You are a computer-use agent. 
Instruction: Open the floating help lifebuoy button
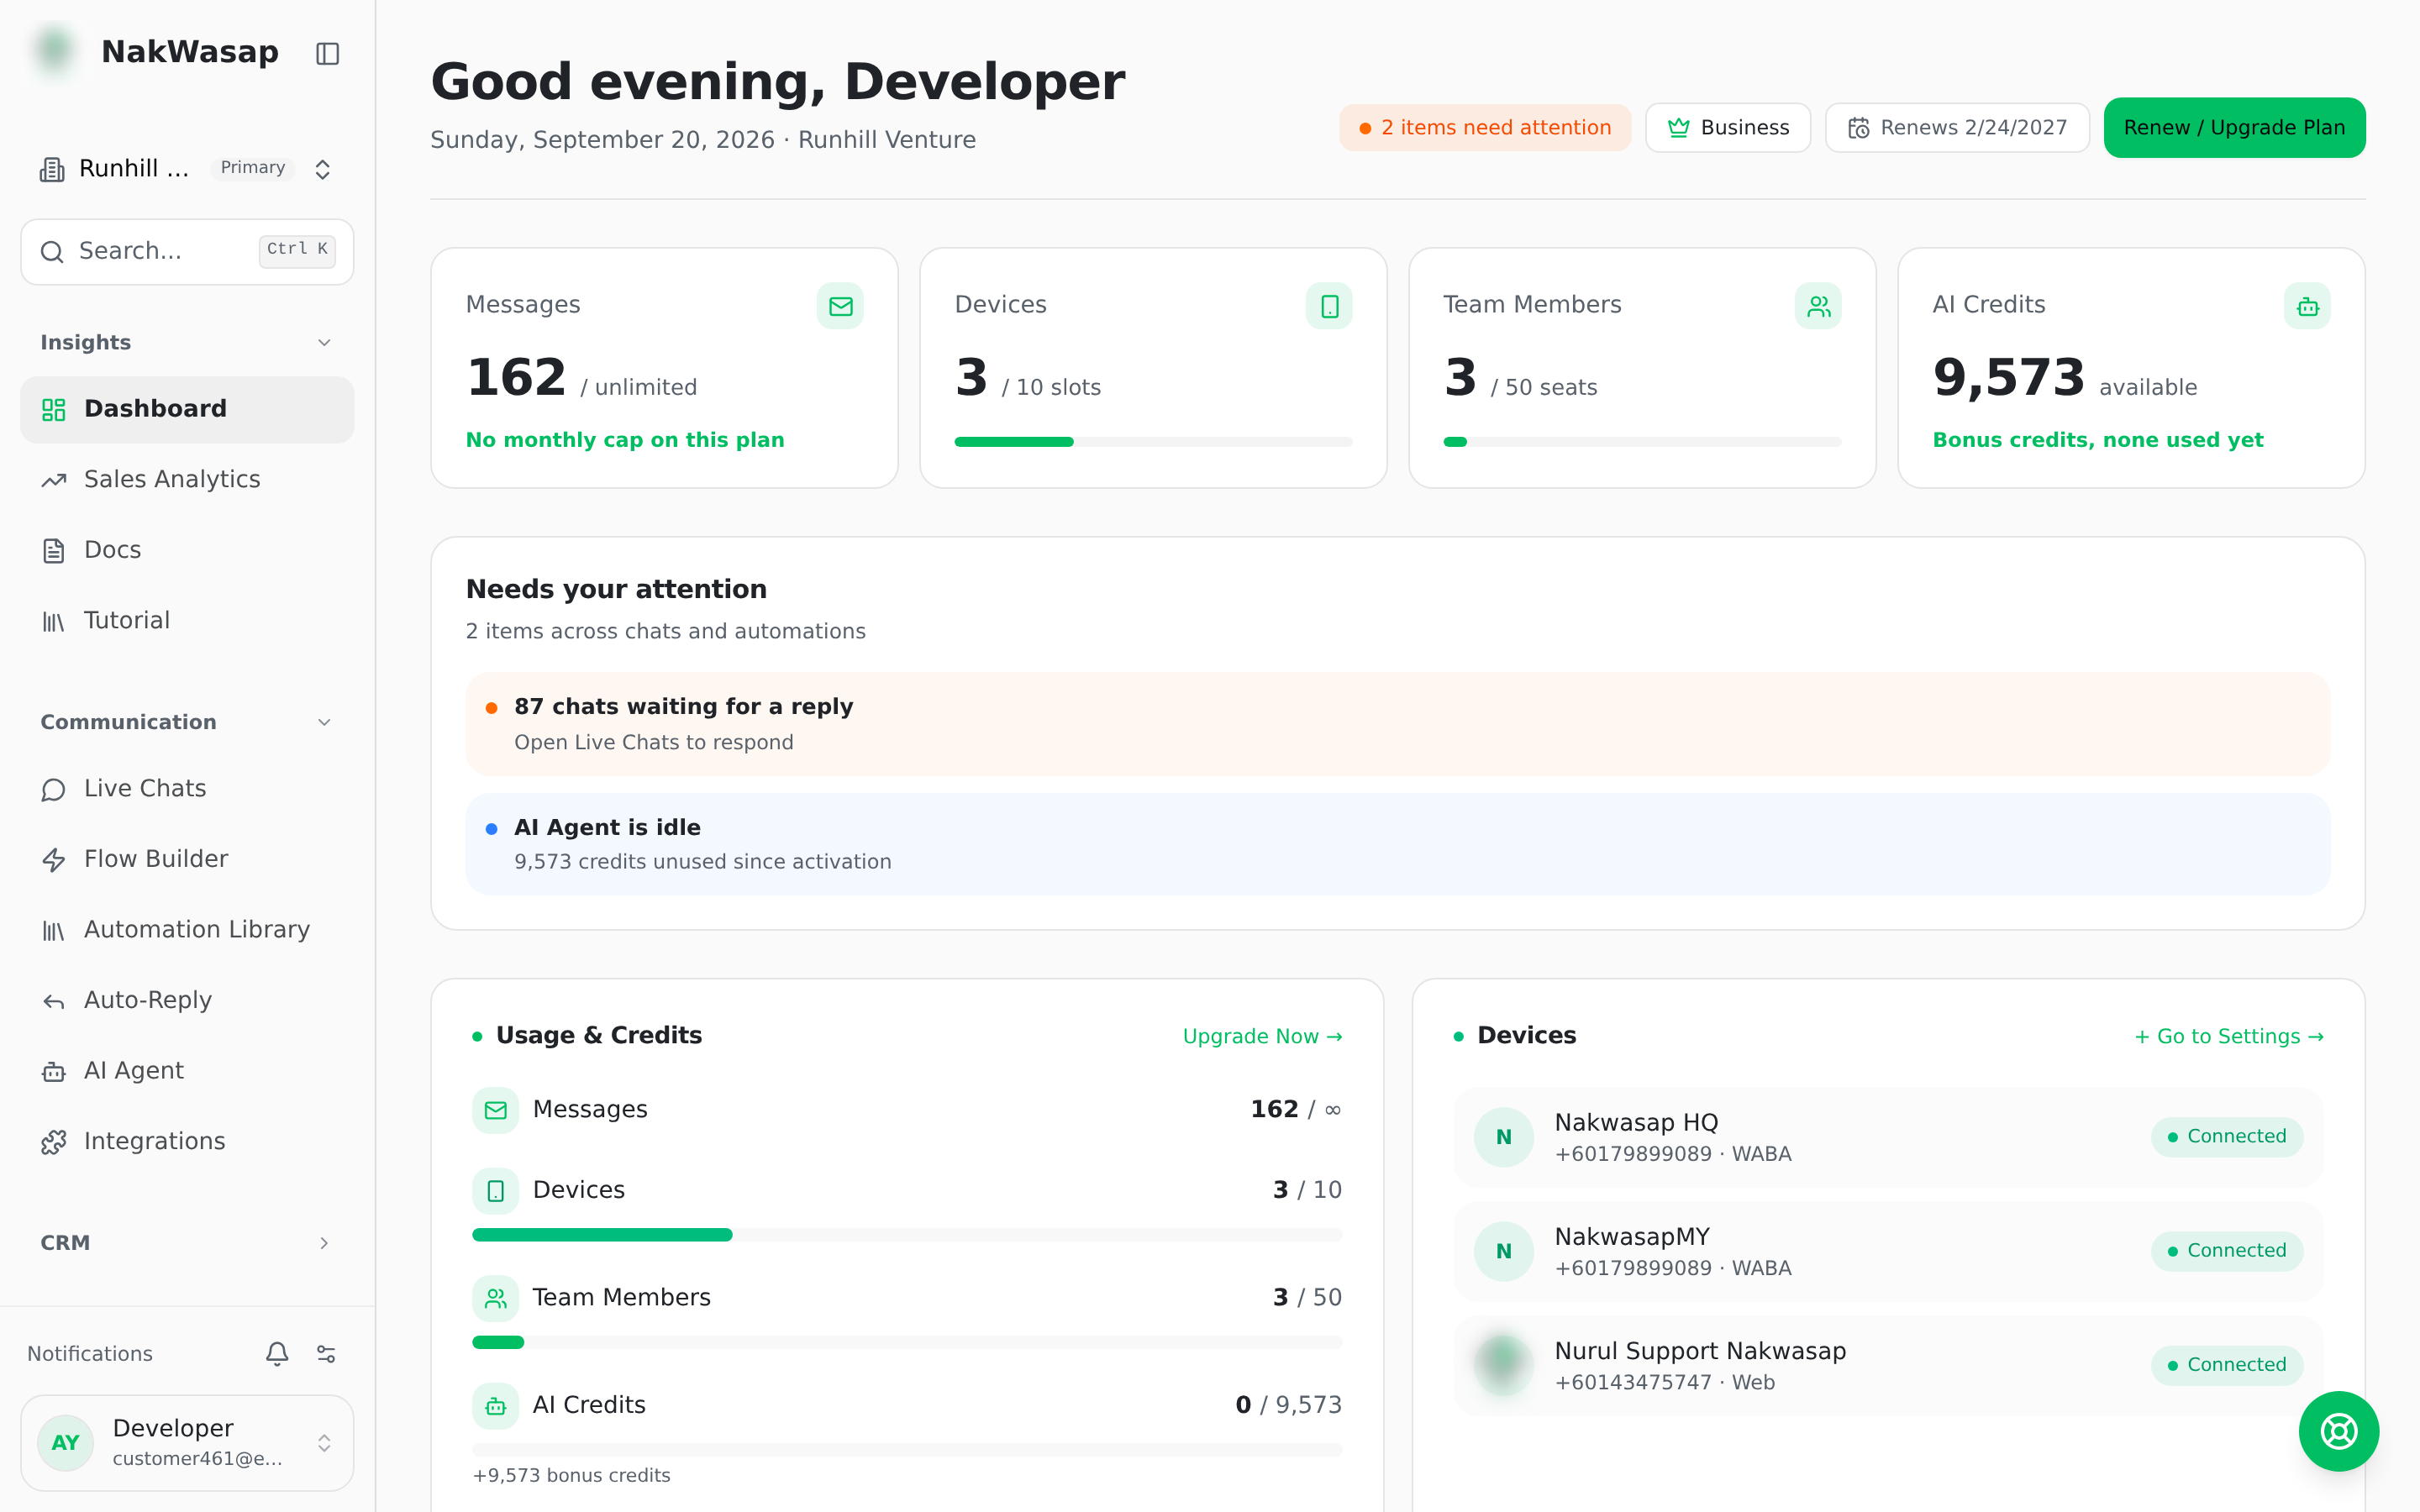(2338, 1430)
